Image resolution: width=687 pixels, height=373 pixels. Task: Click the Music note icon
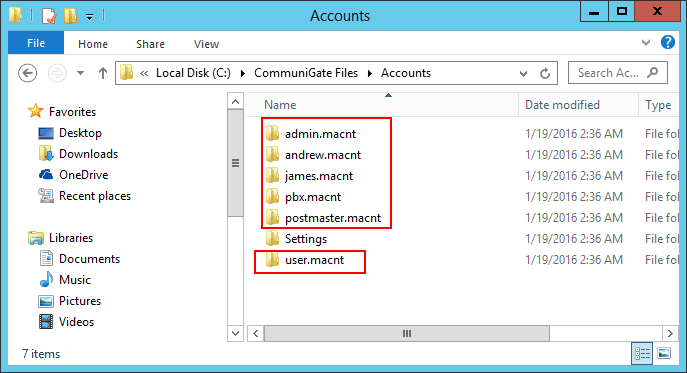[46, 279]
